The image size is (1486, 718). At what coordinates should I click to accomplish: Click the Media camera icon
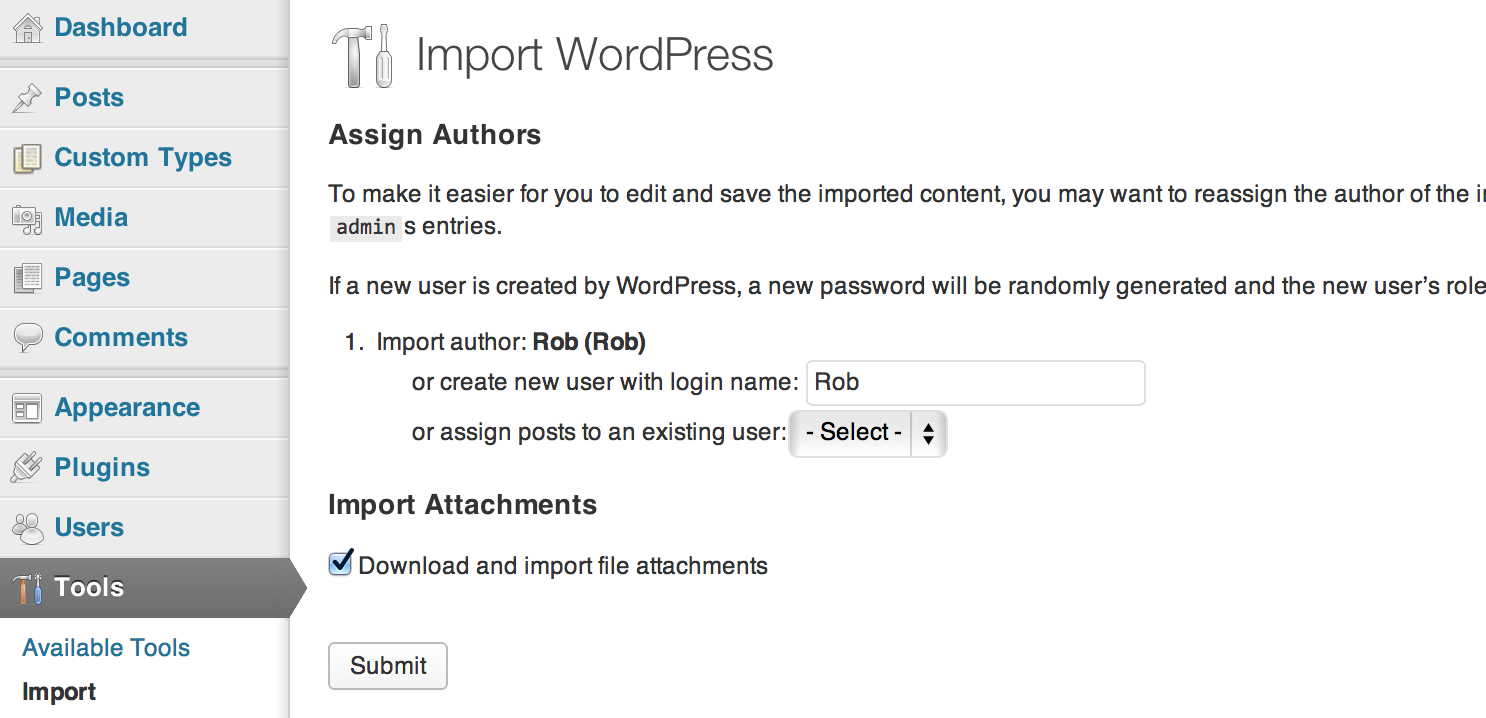point(27,218)
